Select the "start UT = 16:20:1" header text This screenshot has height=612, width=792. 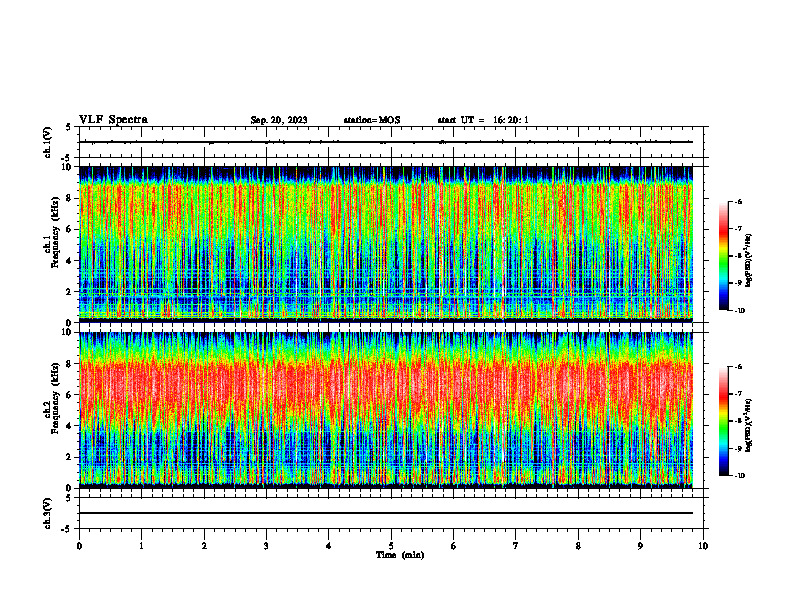483,120
